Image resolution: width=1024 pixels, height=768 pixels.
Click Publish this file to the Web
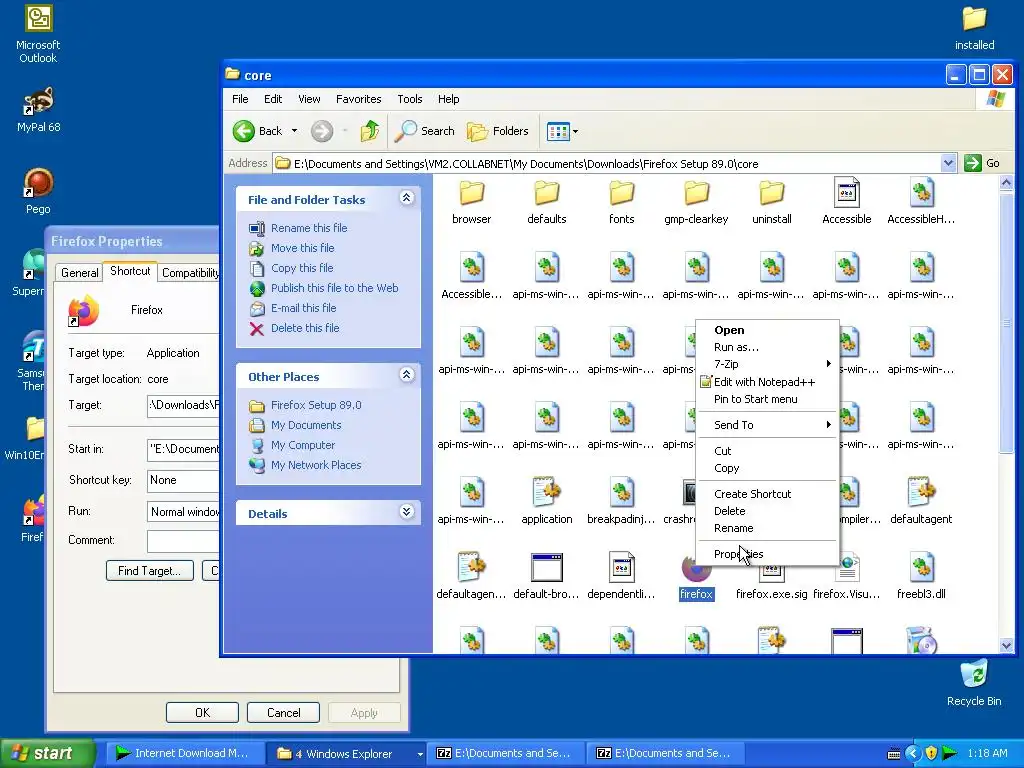[334, 288]
